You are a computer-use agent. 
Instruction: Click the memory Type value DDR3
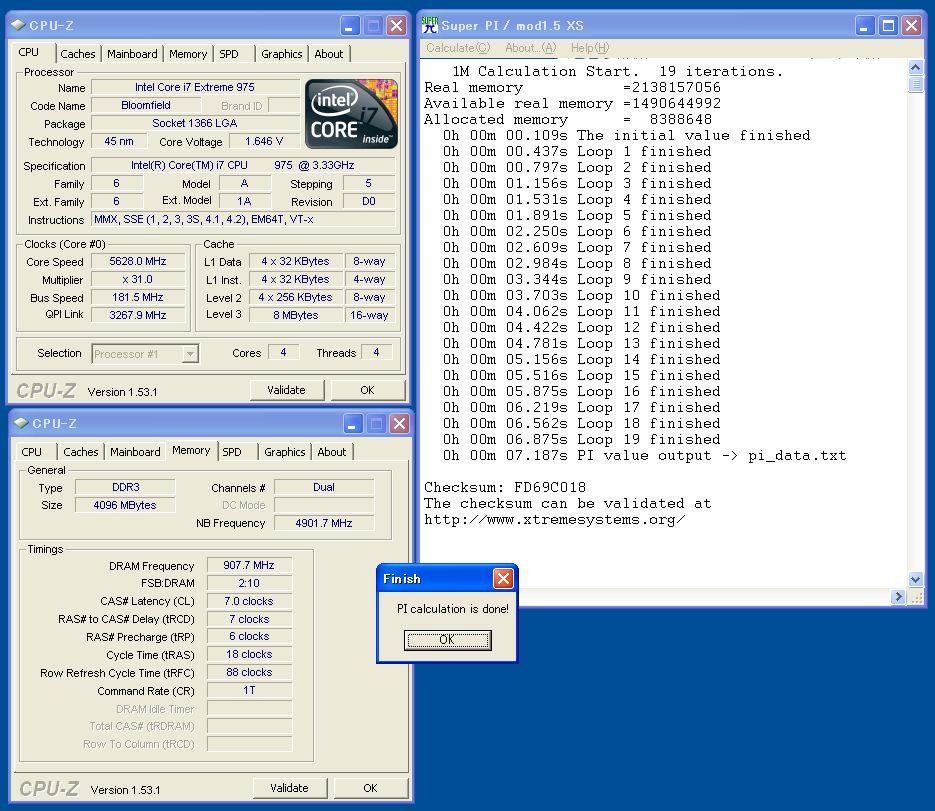click(x=125, y=487)
